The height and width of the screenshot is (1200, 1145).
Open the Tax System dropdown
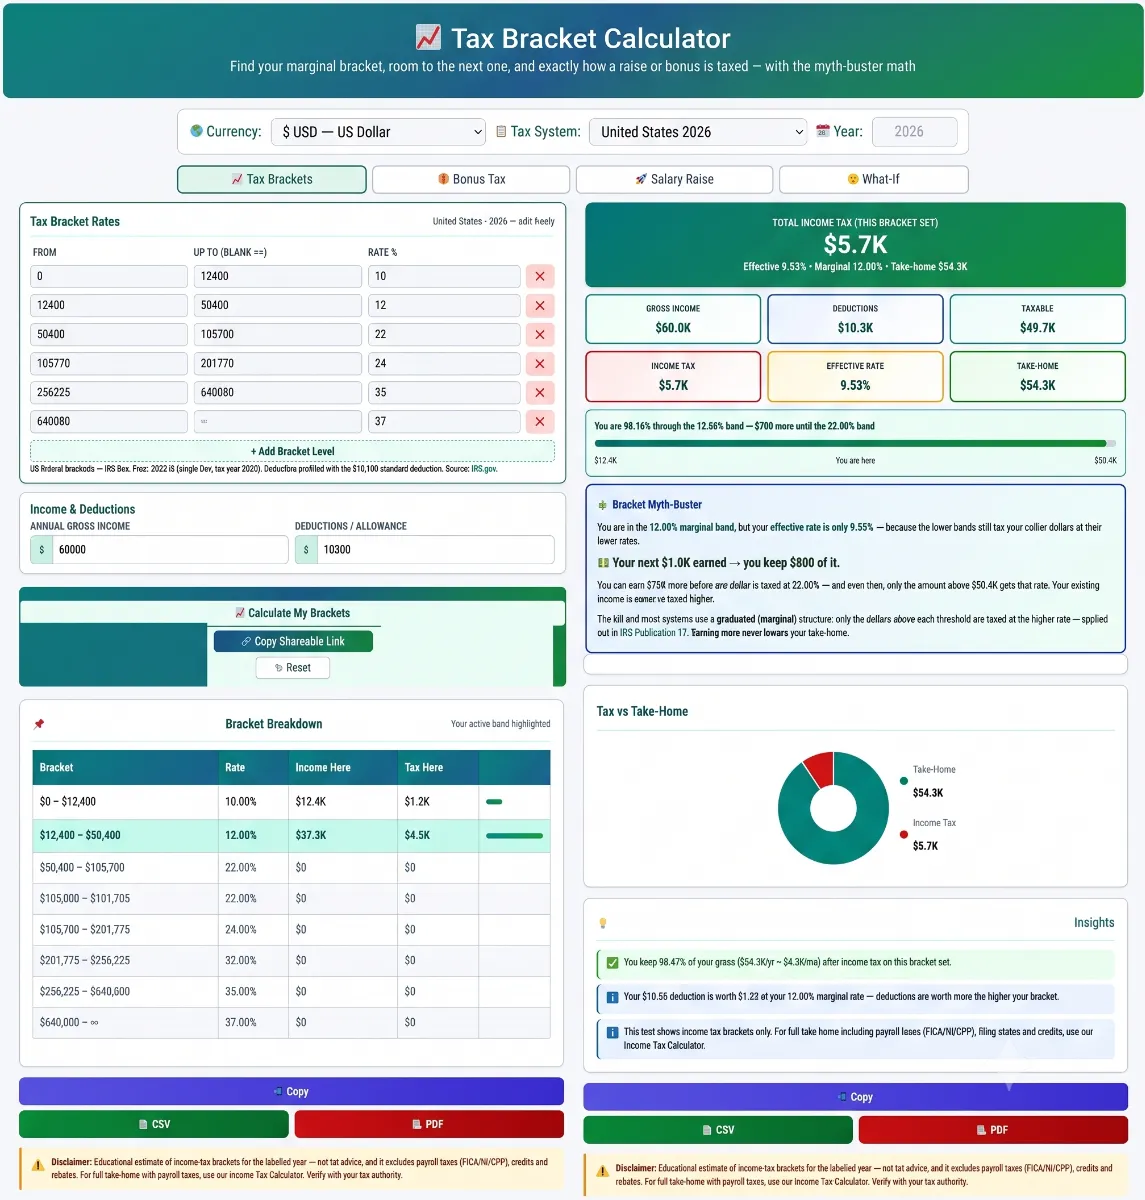pyautogui.click(x=698, y=132)
